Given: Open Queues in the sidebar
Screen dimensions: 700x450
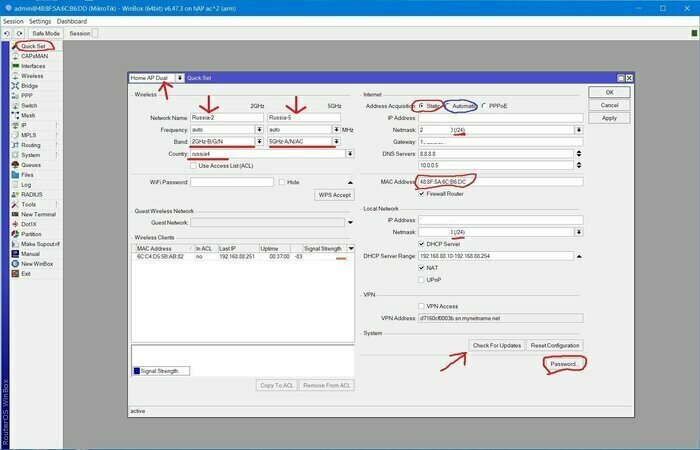Looking at the screenshot, I should [30, 165].
